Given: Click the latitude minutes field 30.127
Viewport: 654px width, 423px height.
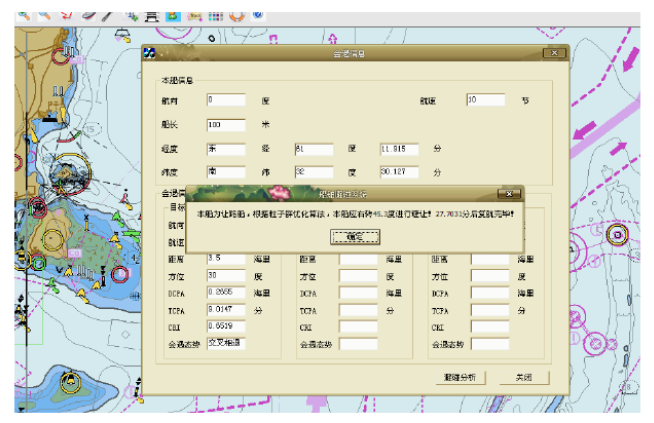Looking at the screenshot, I should [x=400, y=172].
